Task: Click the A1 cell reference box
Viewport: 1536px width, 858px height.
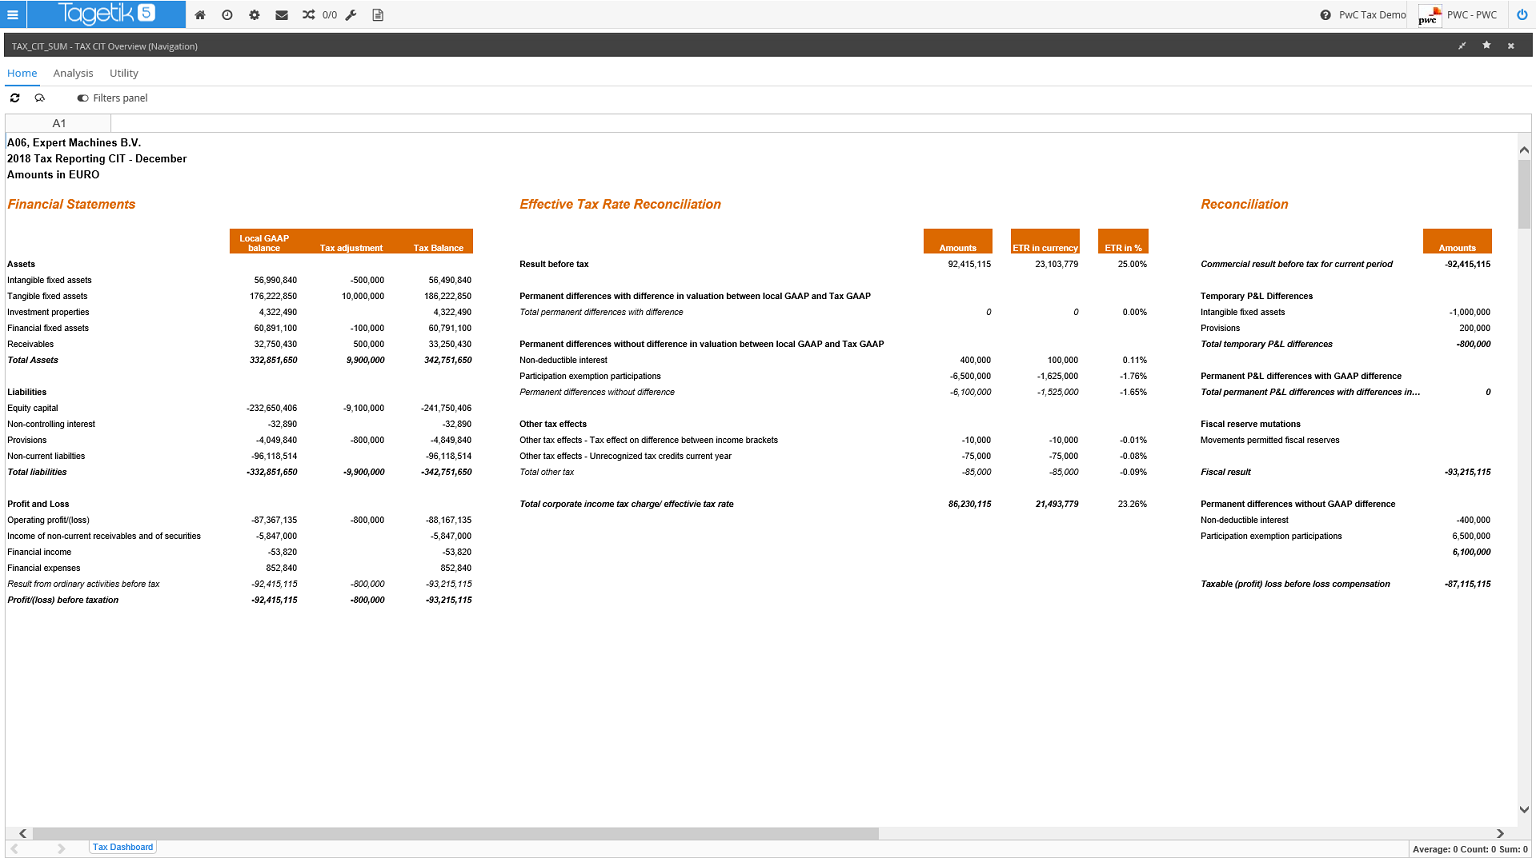Action: (59, 123)
